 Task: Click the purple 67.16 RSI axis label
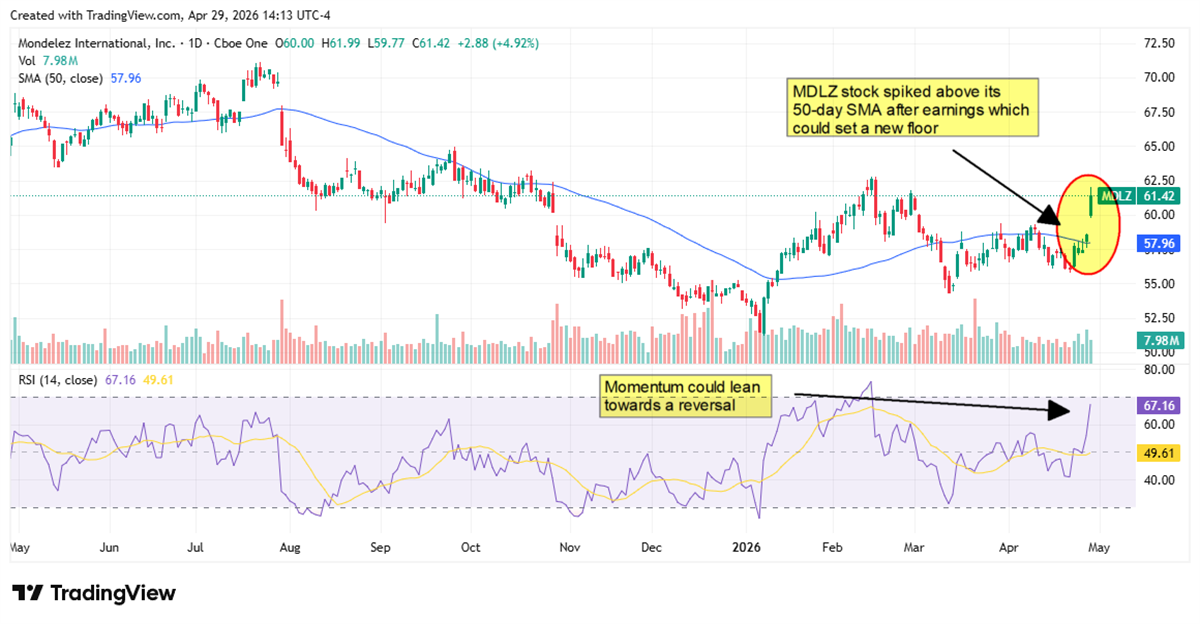1157,406
